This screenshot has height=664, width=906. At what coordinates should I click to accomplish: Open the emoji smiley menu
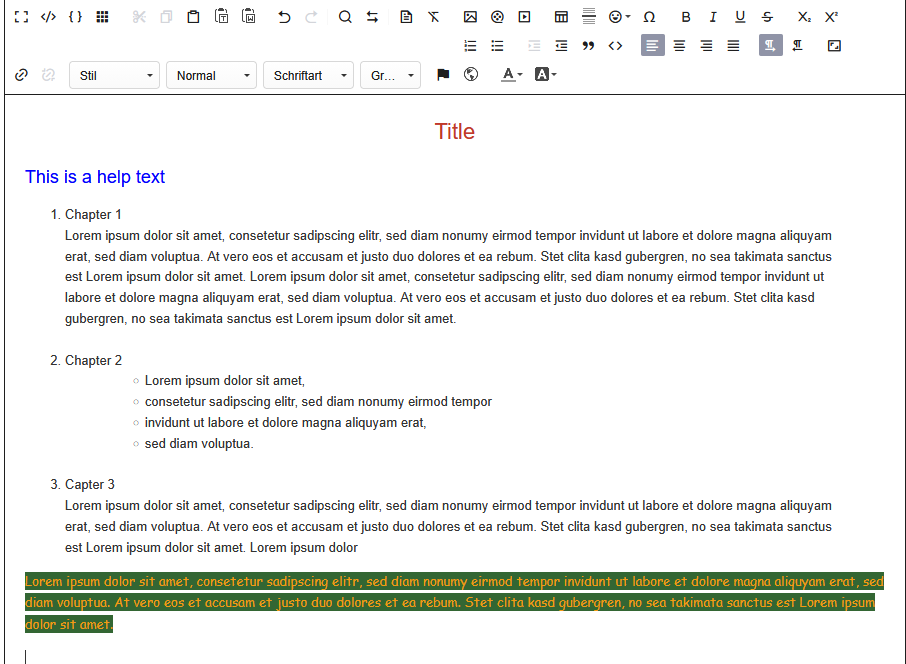click(x=619, y=17)
